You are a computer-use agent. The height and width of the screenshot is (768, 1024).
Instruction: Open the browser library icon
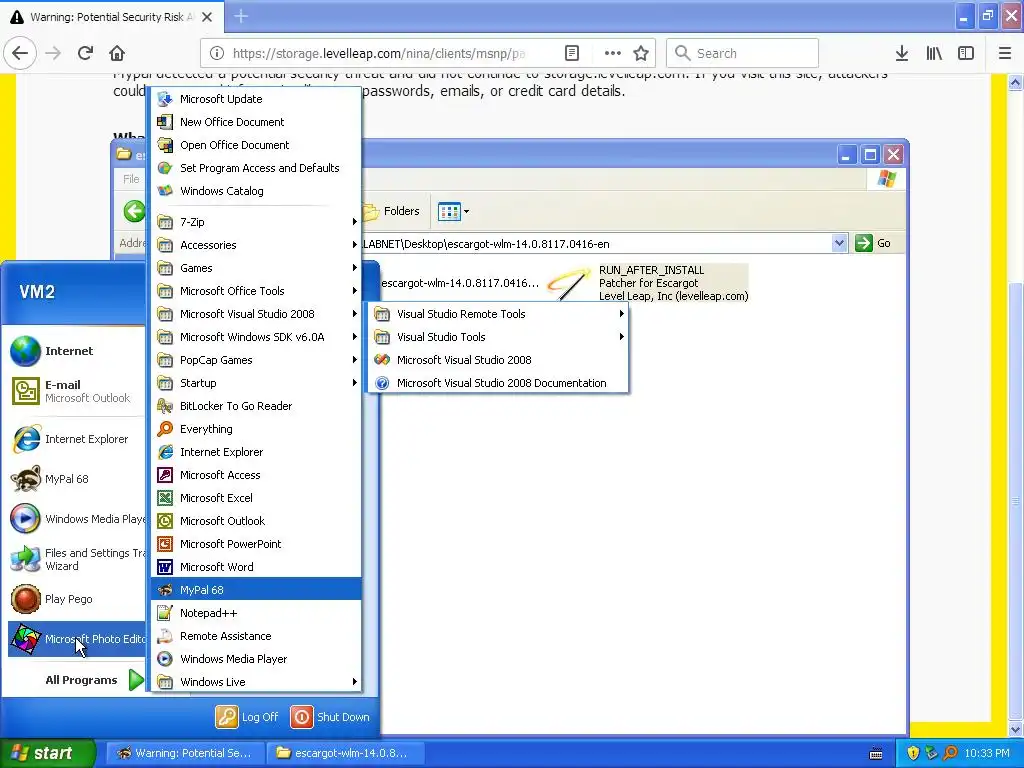tap(934, 53)
